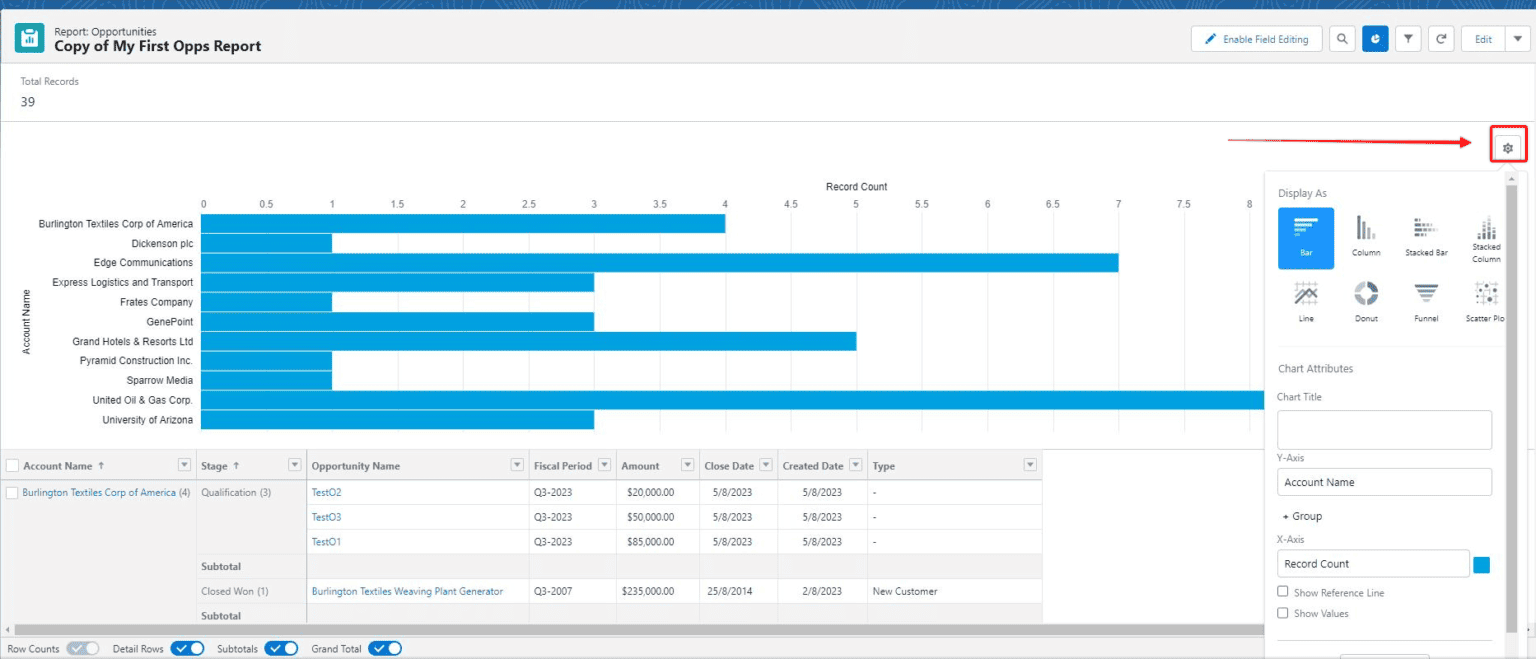
Task: Open the chart gear settings icon
Action: [x=1508, y=145]
